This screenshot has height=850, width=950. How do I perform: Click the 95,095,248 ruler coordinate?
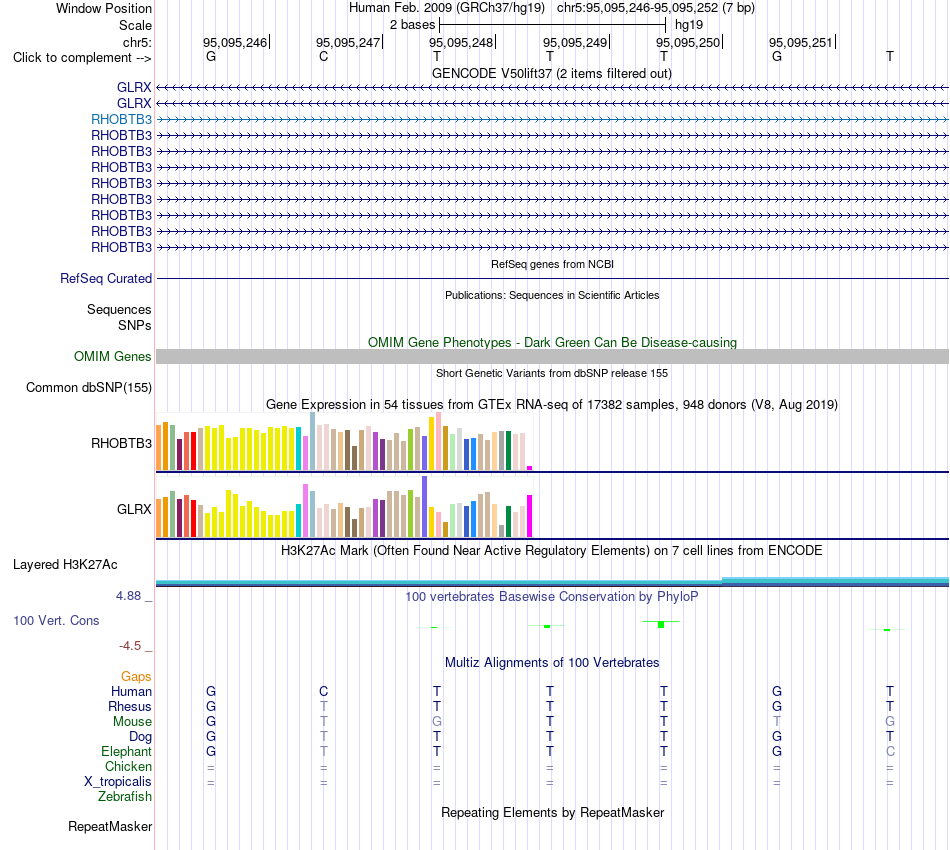click(461, 42)
